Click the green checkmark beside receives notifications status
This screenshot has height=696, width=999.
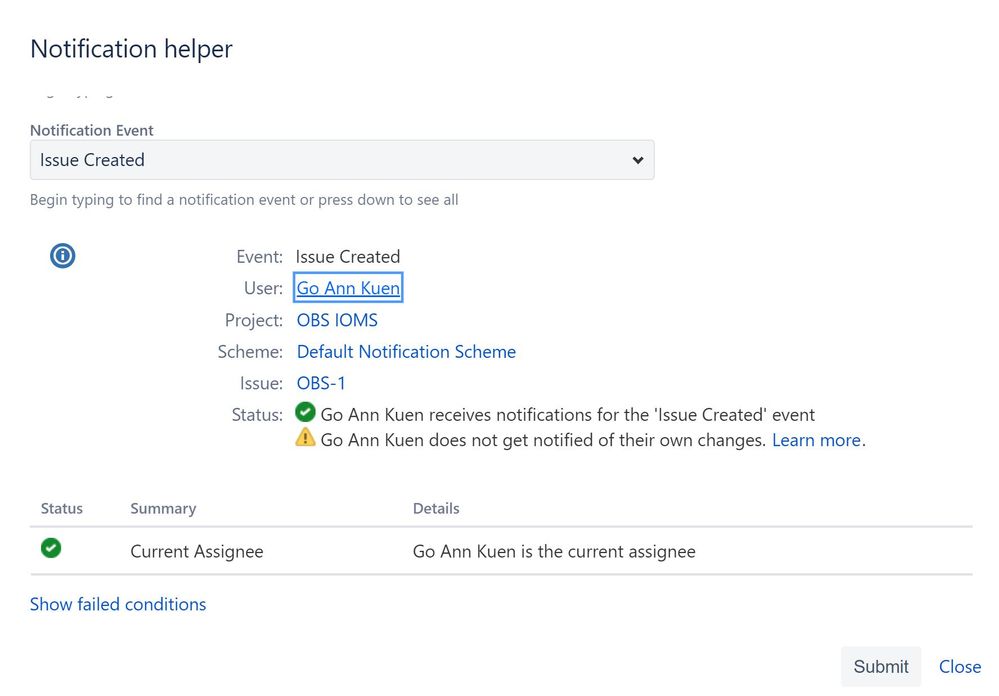(x=306, y=412)
